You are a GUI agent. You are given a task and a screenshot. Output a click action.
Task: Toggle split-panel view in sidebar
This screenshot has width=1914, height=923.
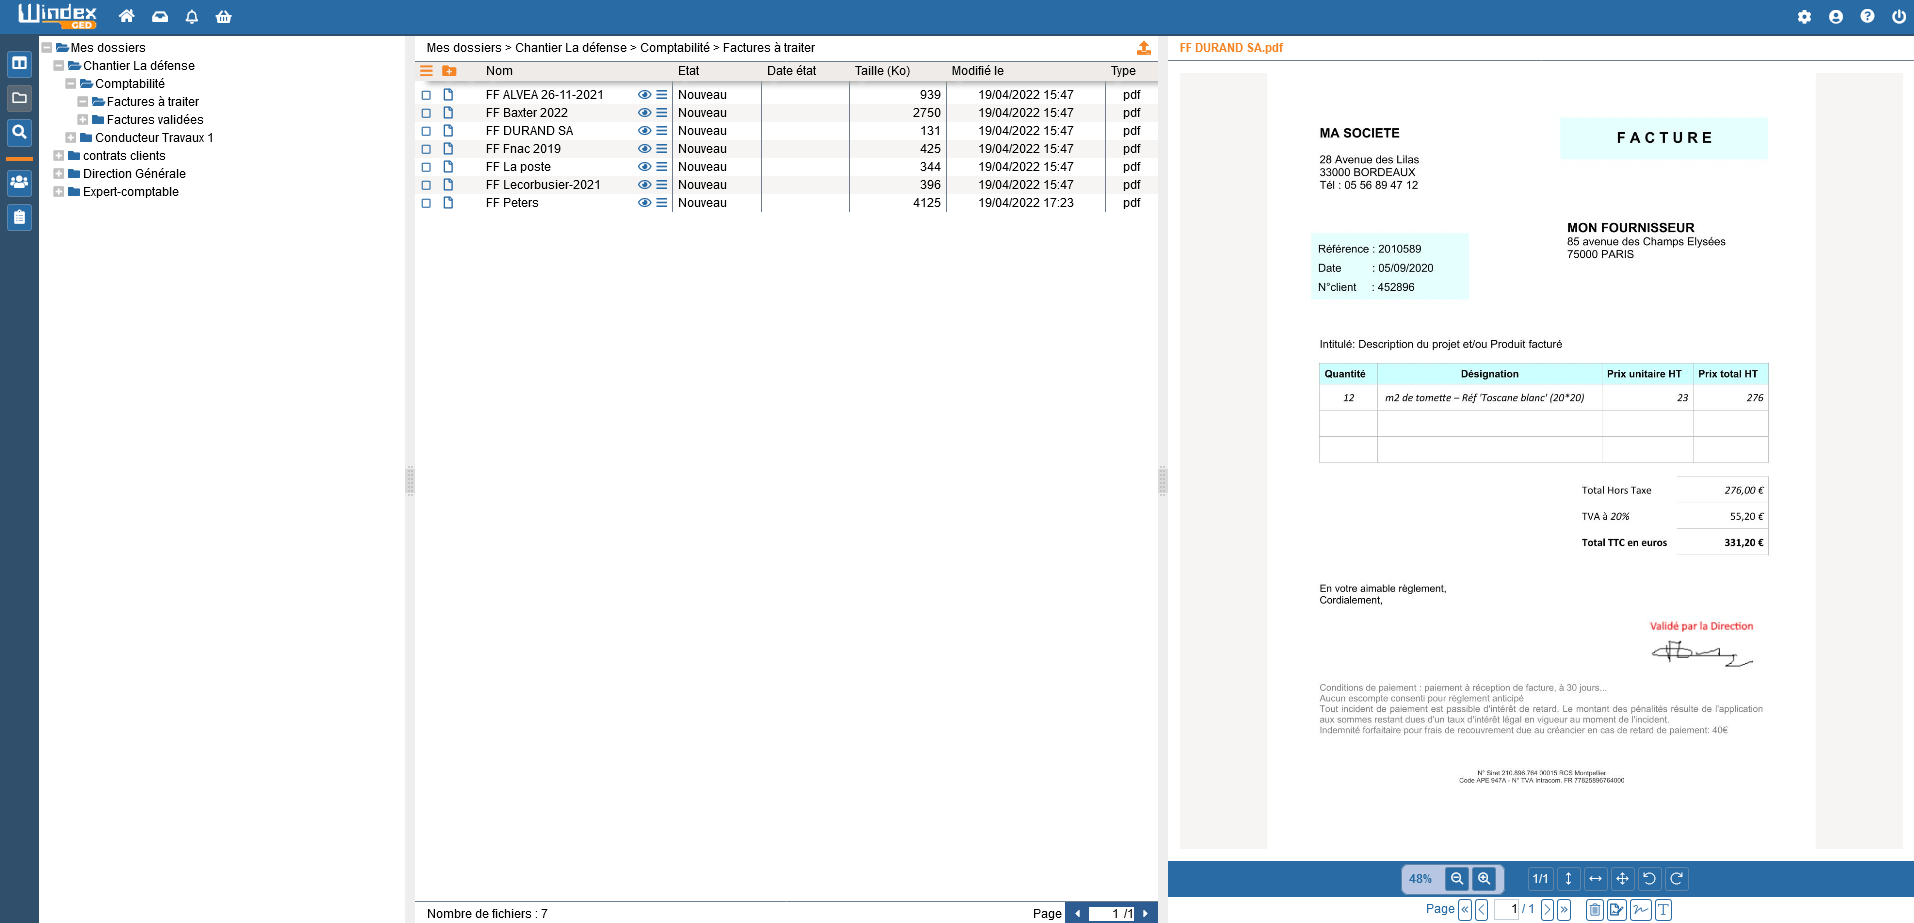(19, 63)
